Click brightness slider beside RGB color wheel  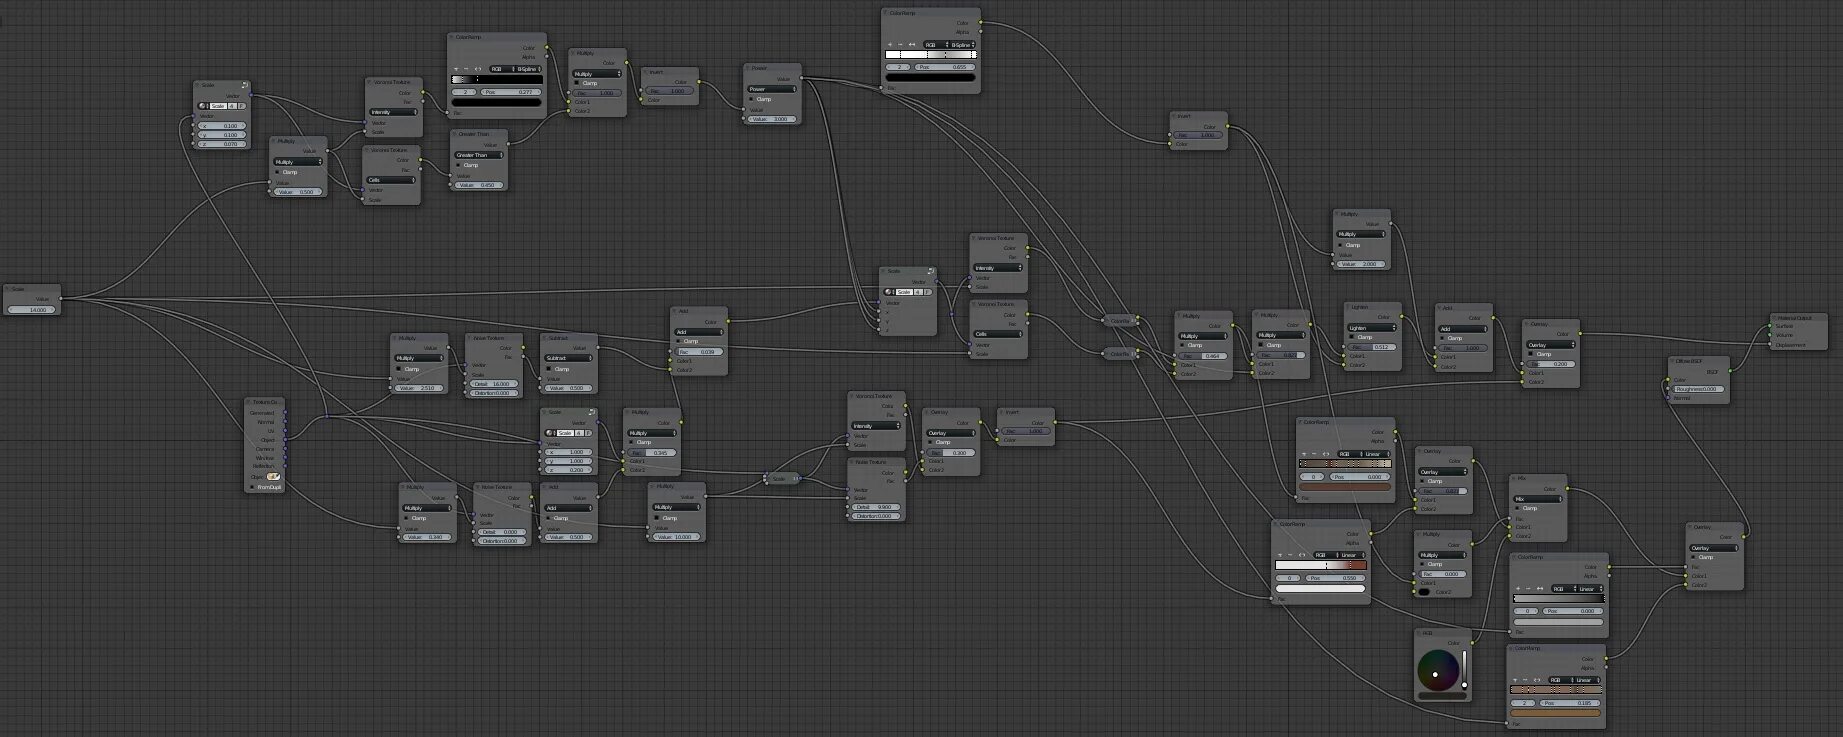click(x=1465, y=670)
